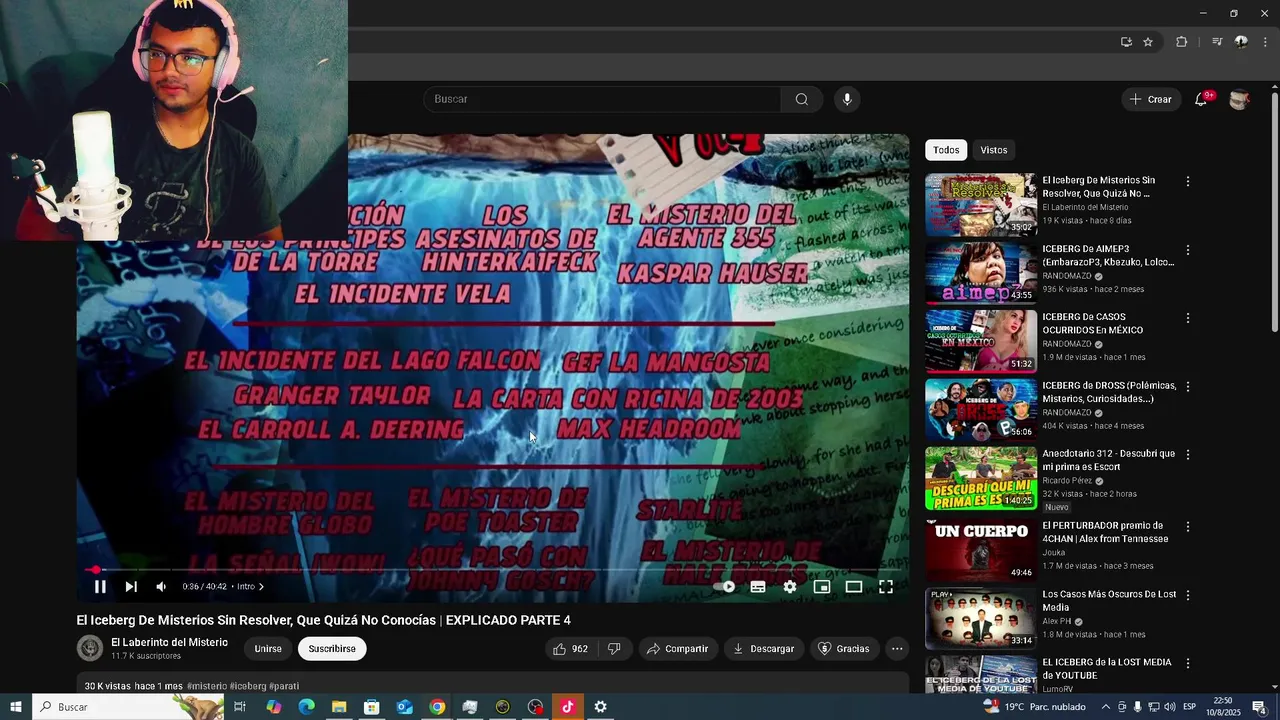Image resolution: width=1280 pixels, height=720 pixels.
Task: Open browser media control icon
Action: point(1217,42)
